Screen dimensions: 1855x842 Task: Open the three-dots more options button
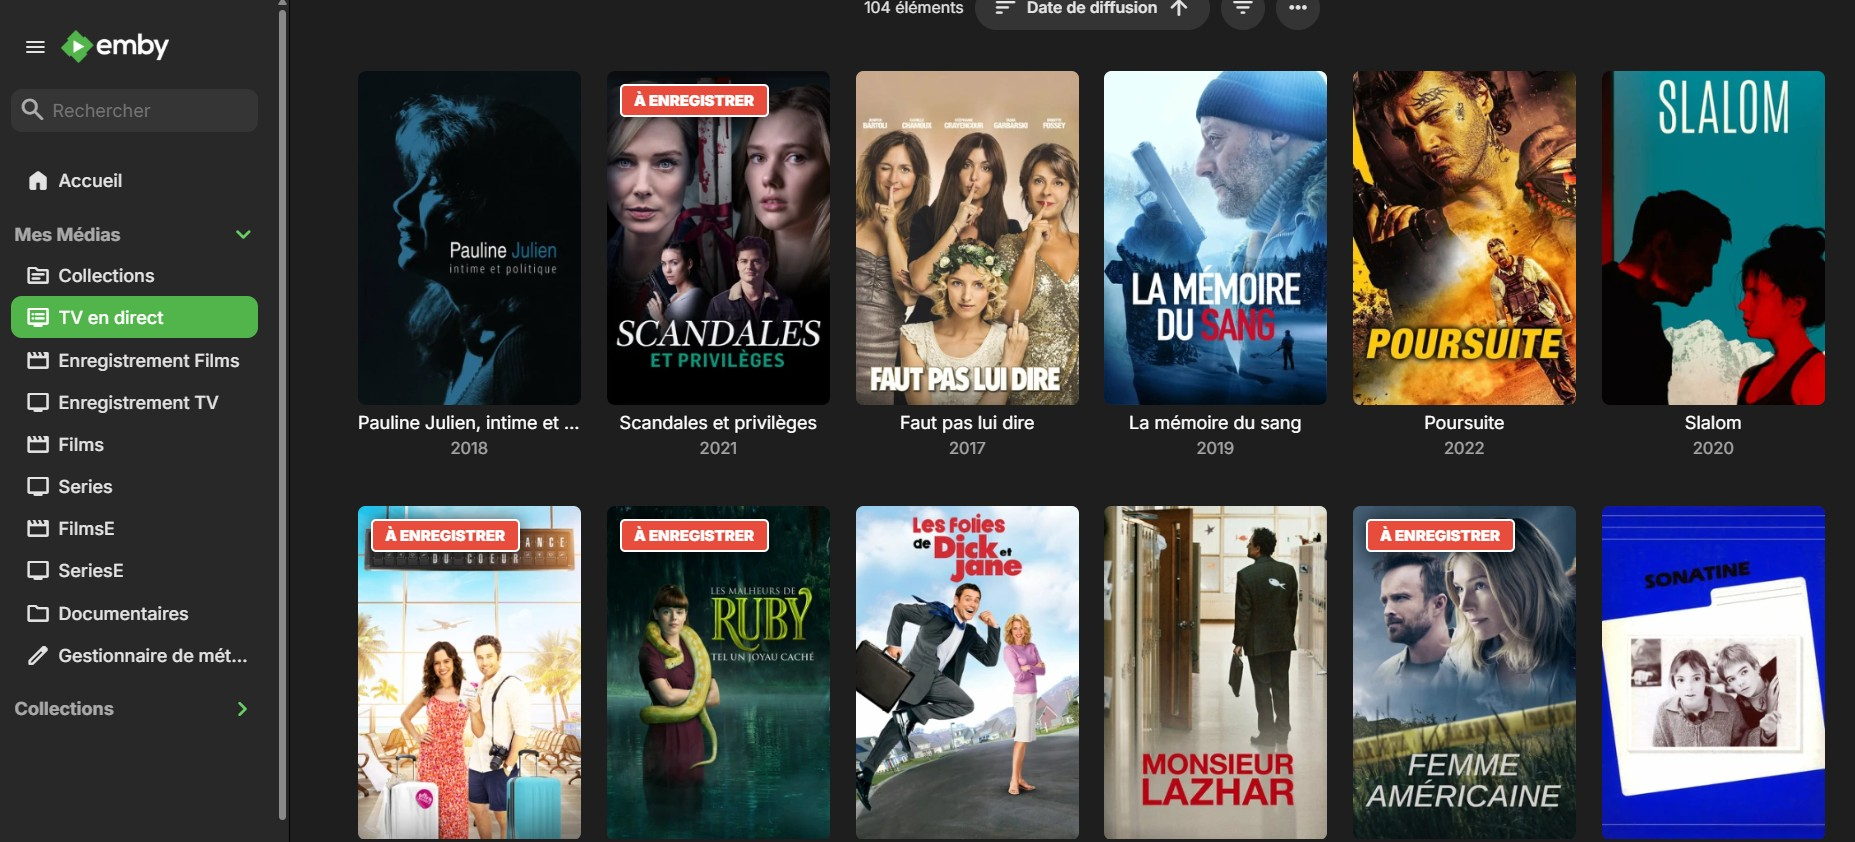[1297, 8]
